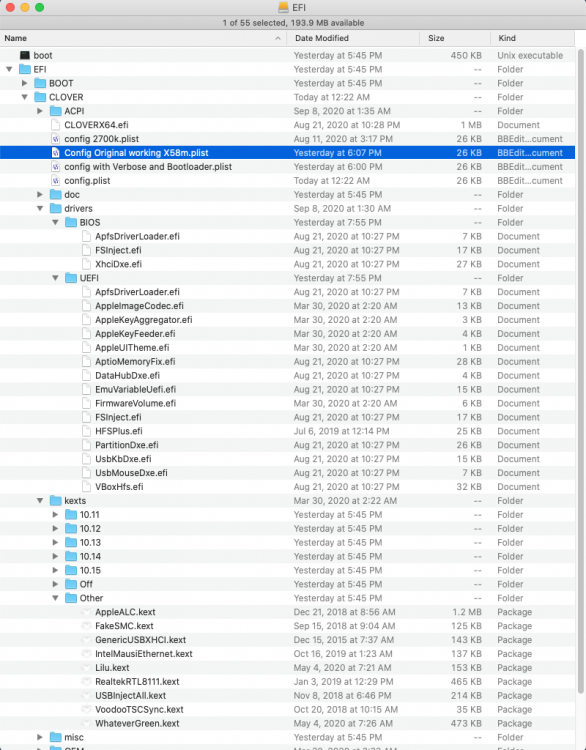Expand the misc folder disclosure triangle

click(x=40, y=737)
